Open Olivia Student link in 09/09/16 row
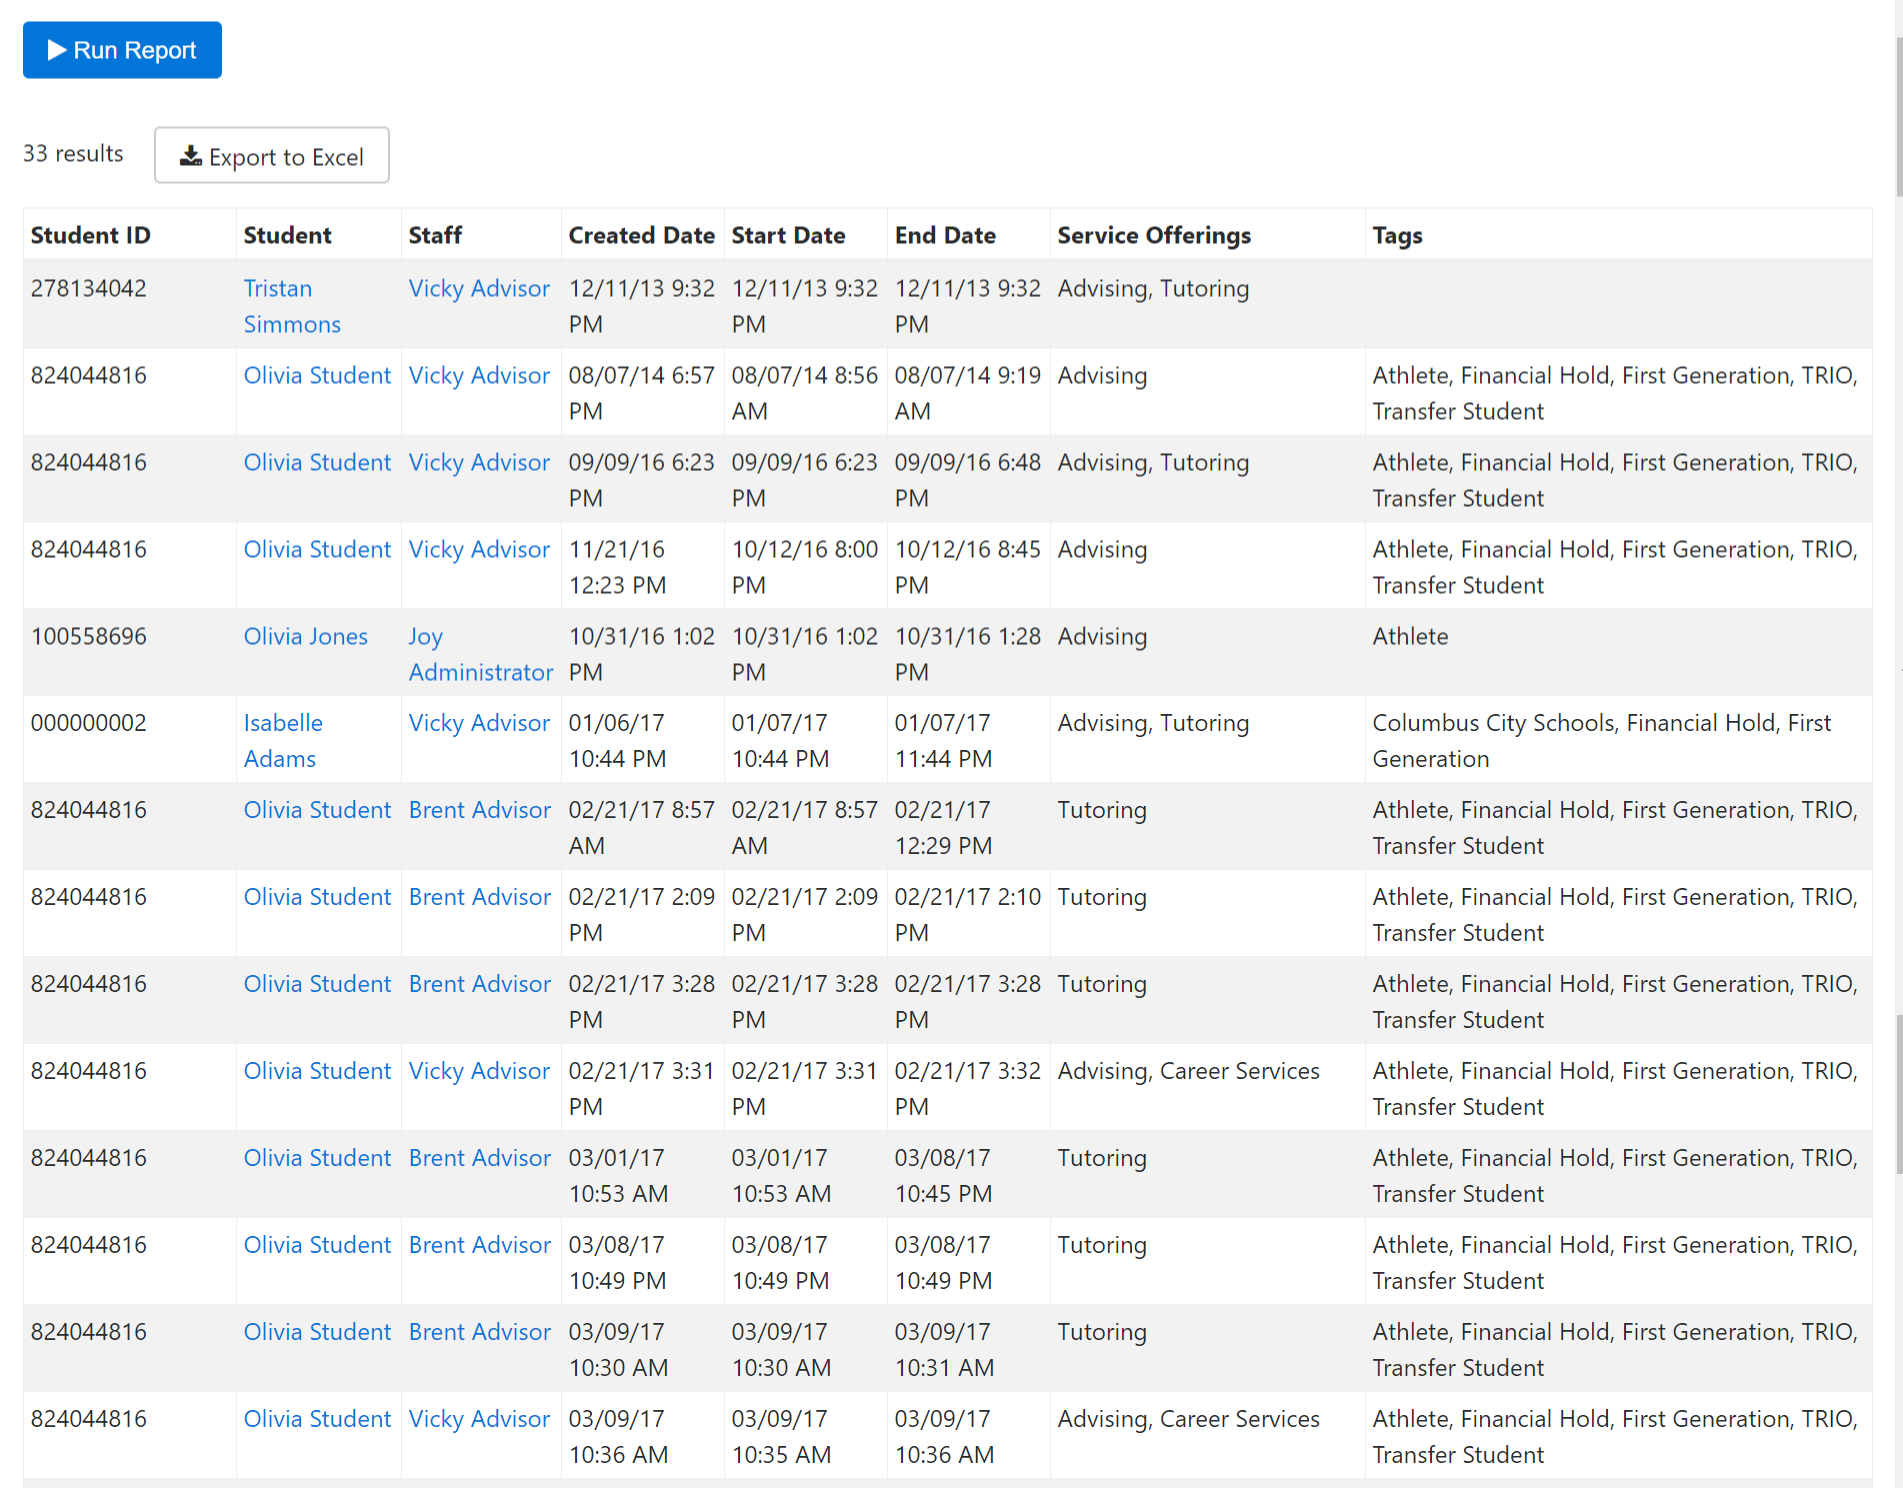 (x=317, y=462)
